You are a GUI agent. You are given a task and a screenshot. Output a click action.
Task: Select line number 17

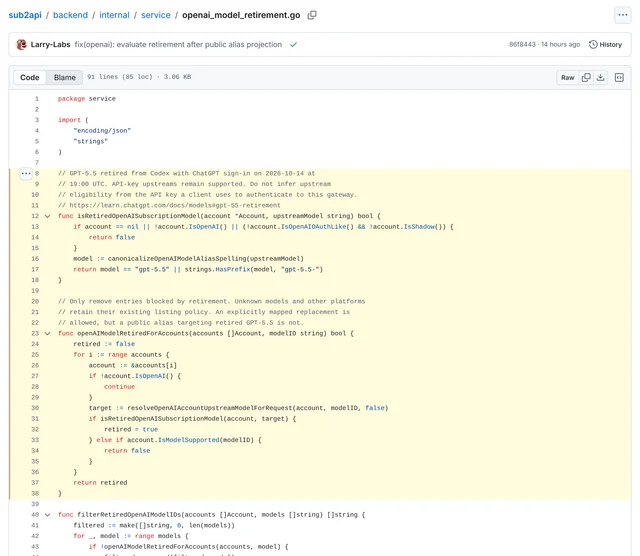tap(35, 269)
